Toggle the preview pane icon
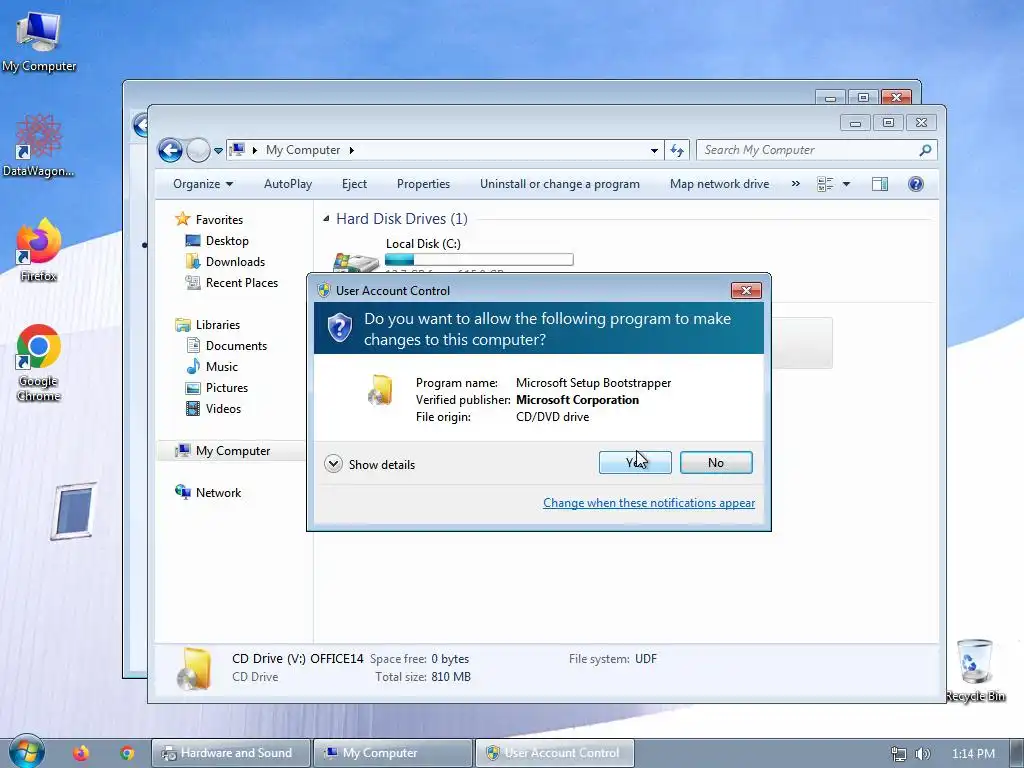The image size is (1024, 768). click(880, 184)
